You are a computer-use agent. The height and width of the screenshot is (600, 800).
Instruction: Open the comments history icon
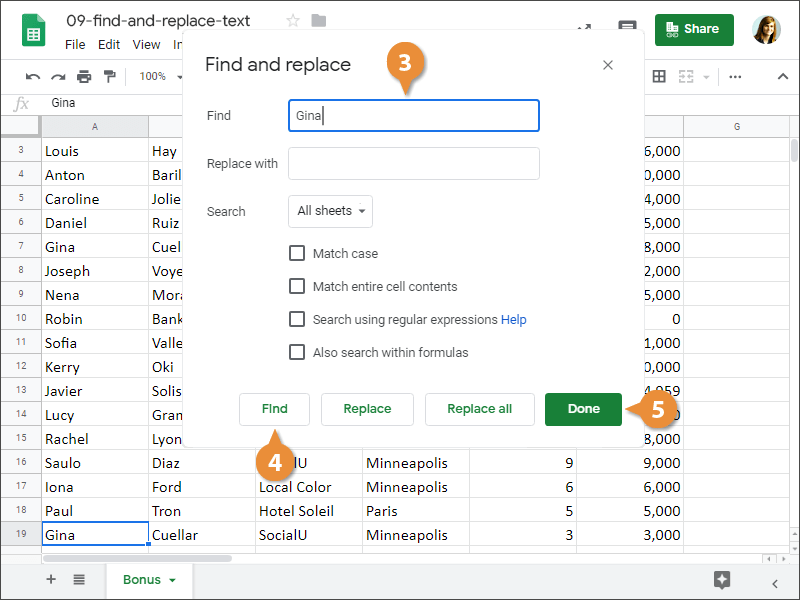click(x=627, y=29)
